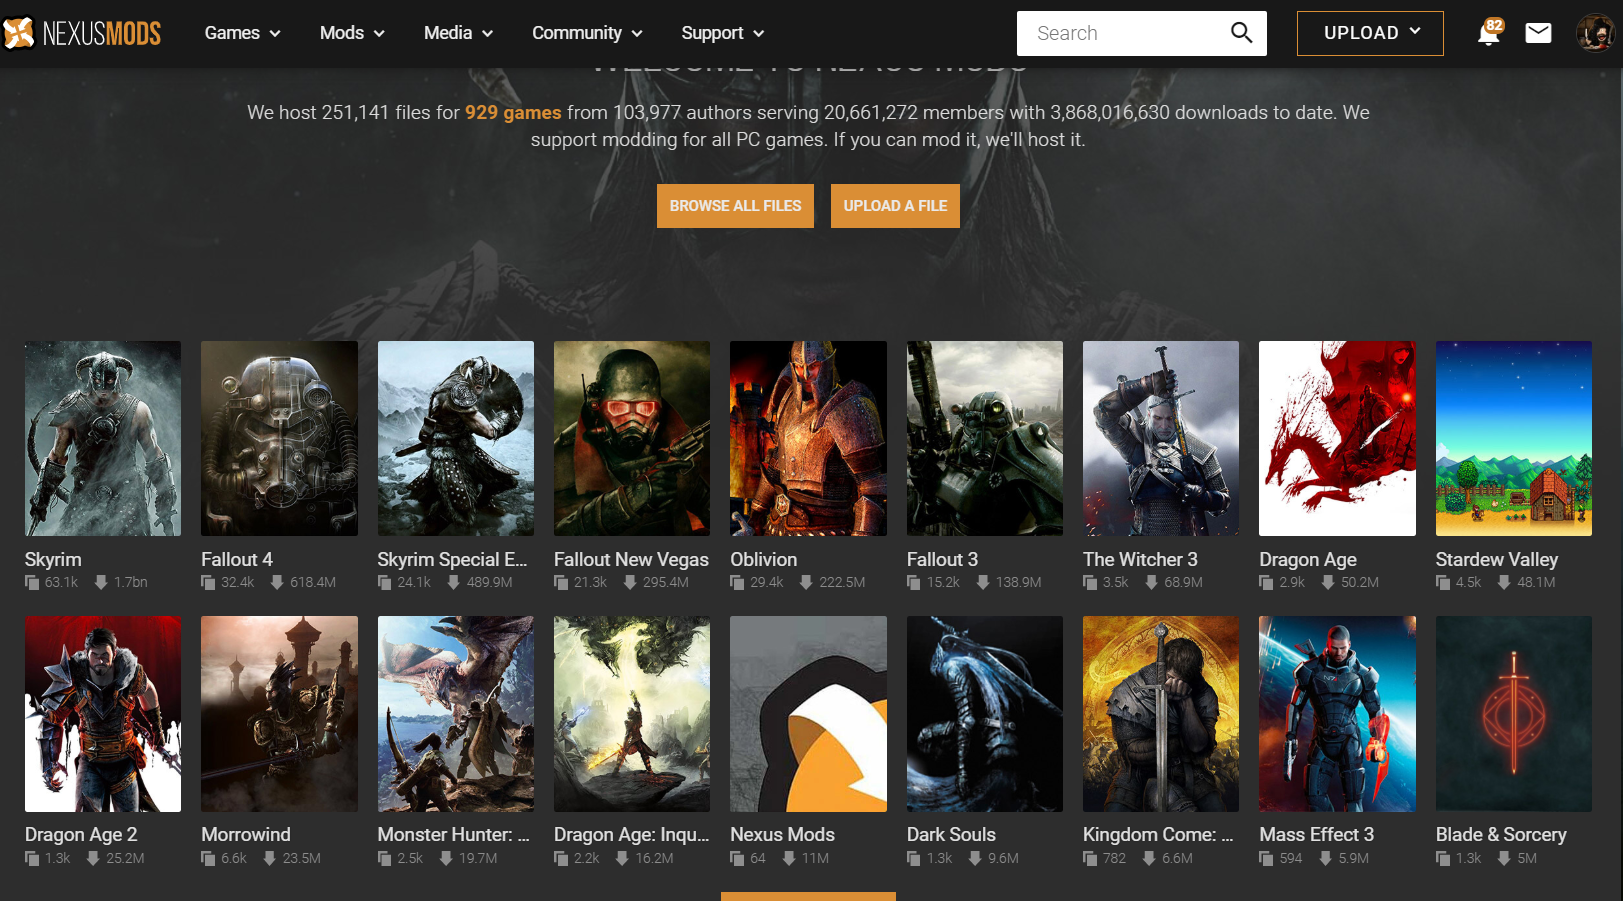Open The Witcher 3 cover thumbnail
The image size is (1623, 901).
[1161, 438]
